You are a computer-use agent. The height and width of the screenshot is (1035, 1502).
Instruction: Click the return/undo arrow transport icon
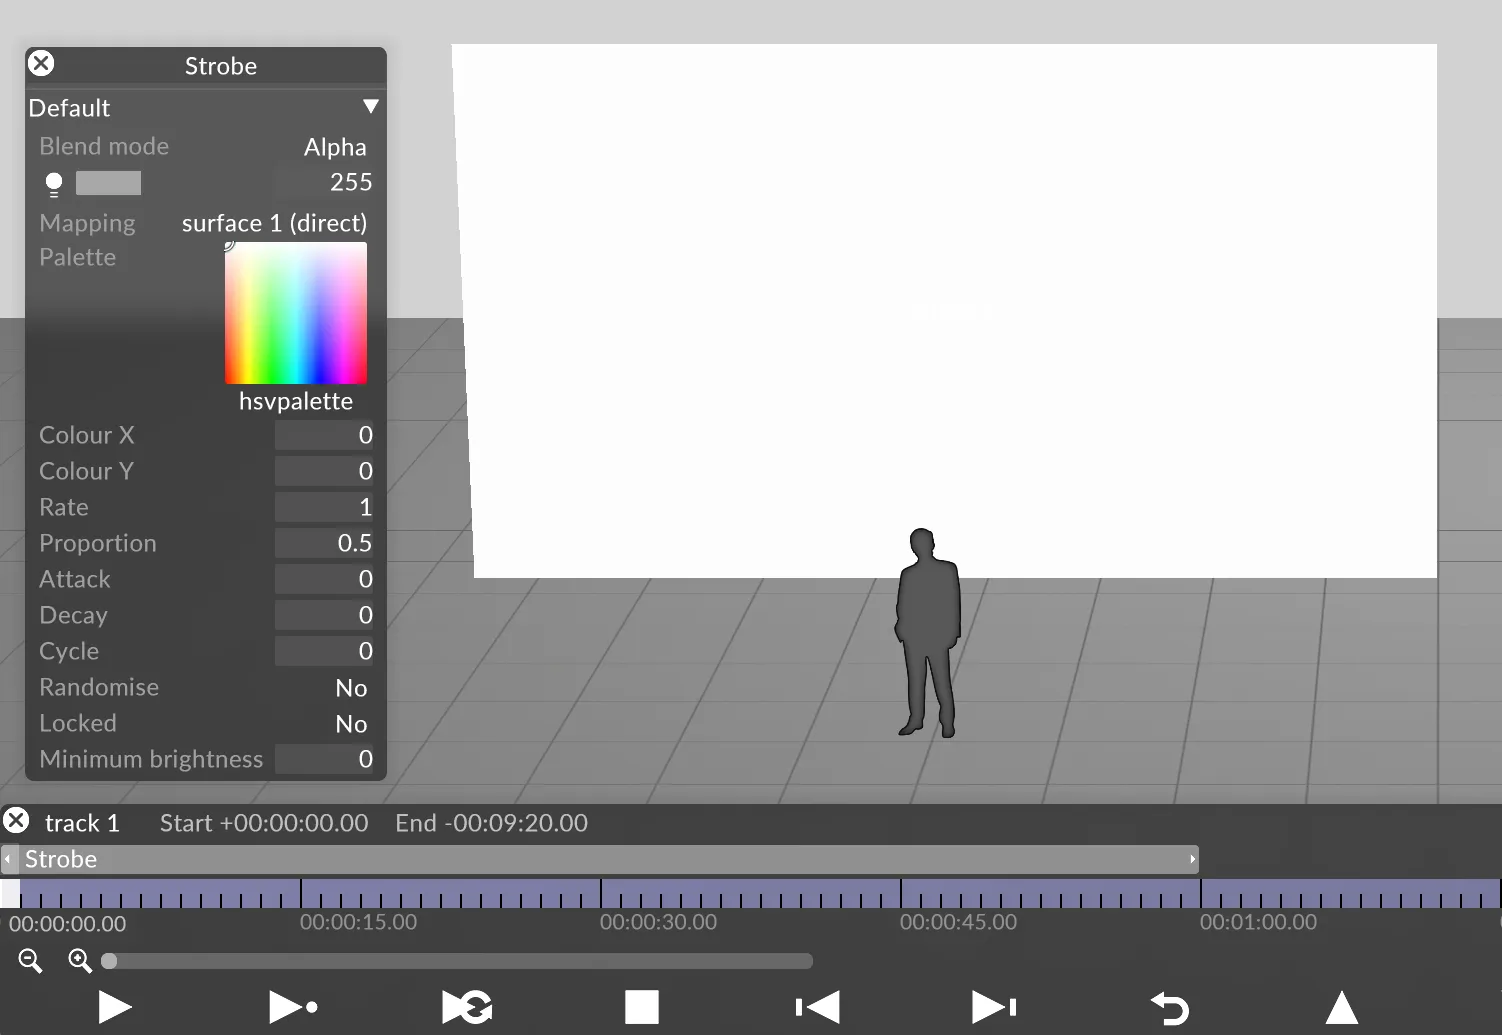[x=1169, y=1007]
